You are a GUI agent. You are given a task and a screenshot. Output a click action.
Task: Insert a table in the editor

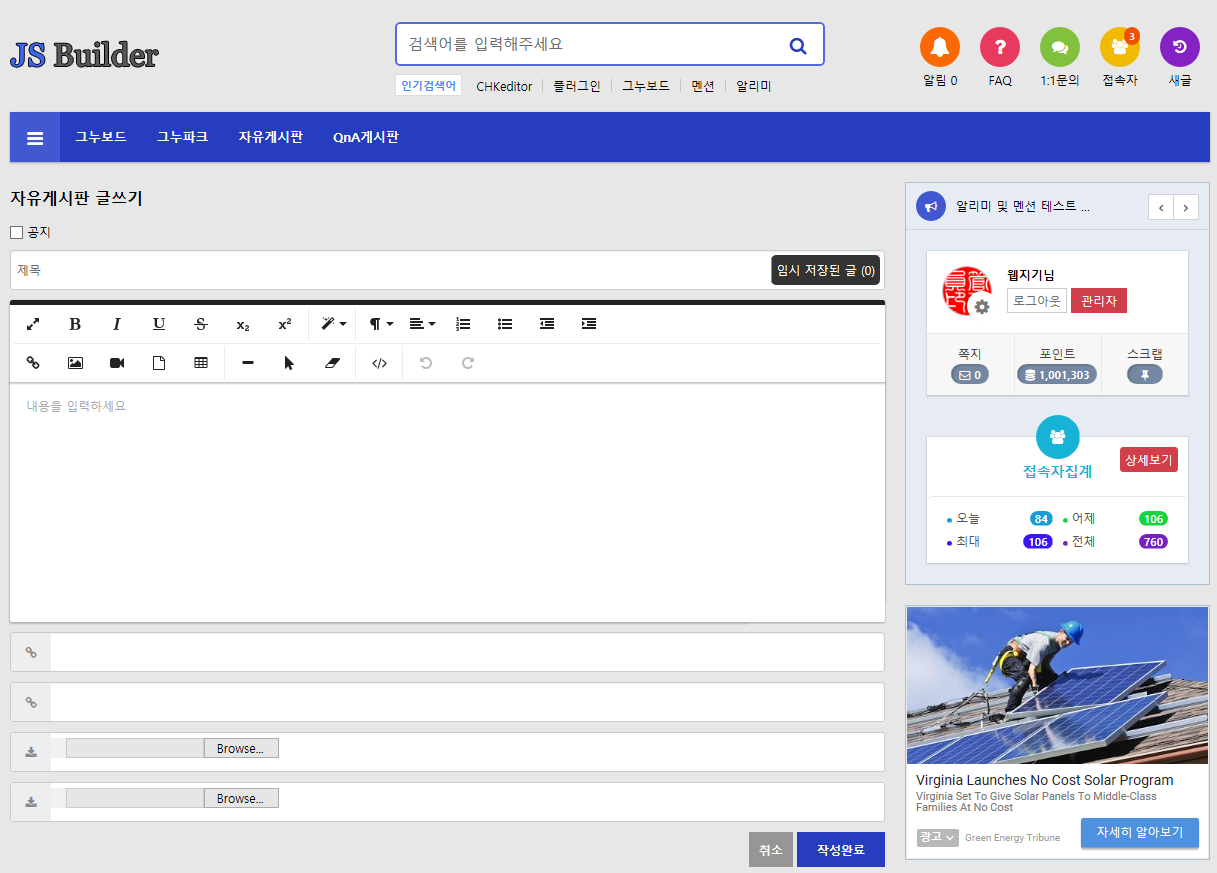pos(201,363)
